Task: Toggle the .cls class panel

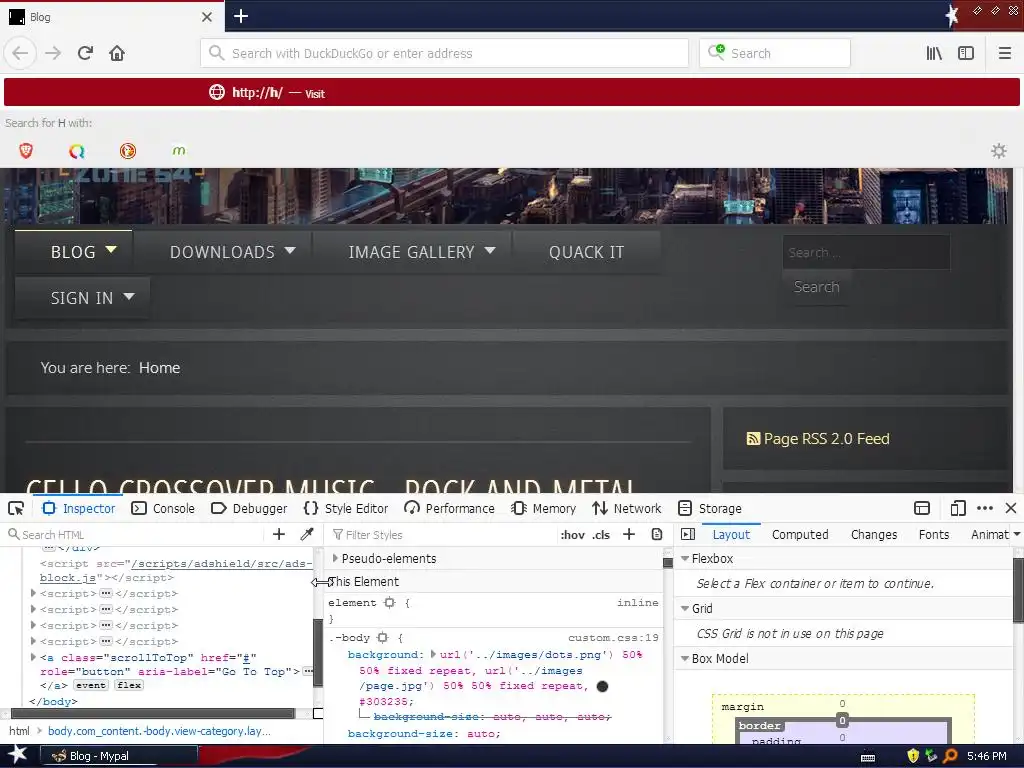Action: [x=601, y=535]
